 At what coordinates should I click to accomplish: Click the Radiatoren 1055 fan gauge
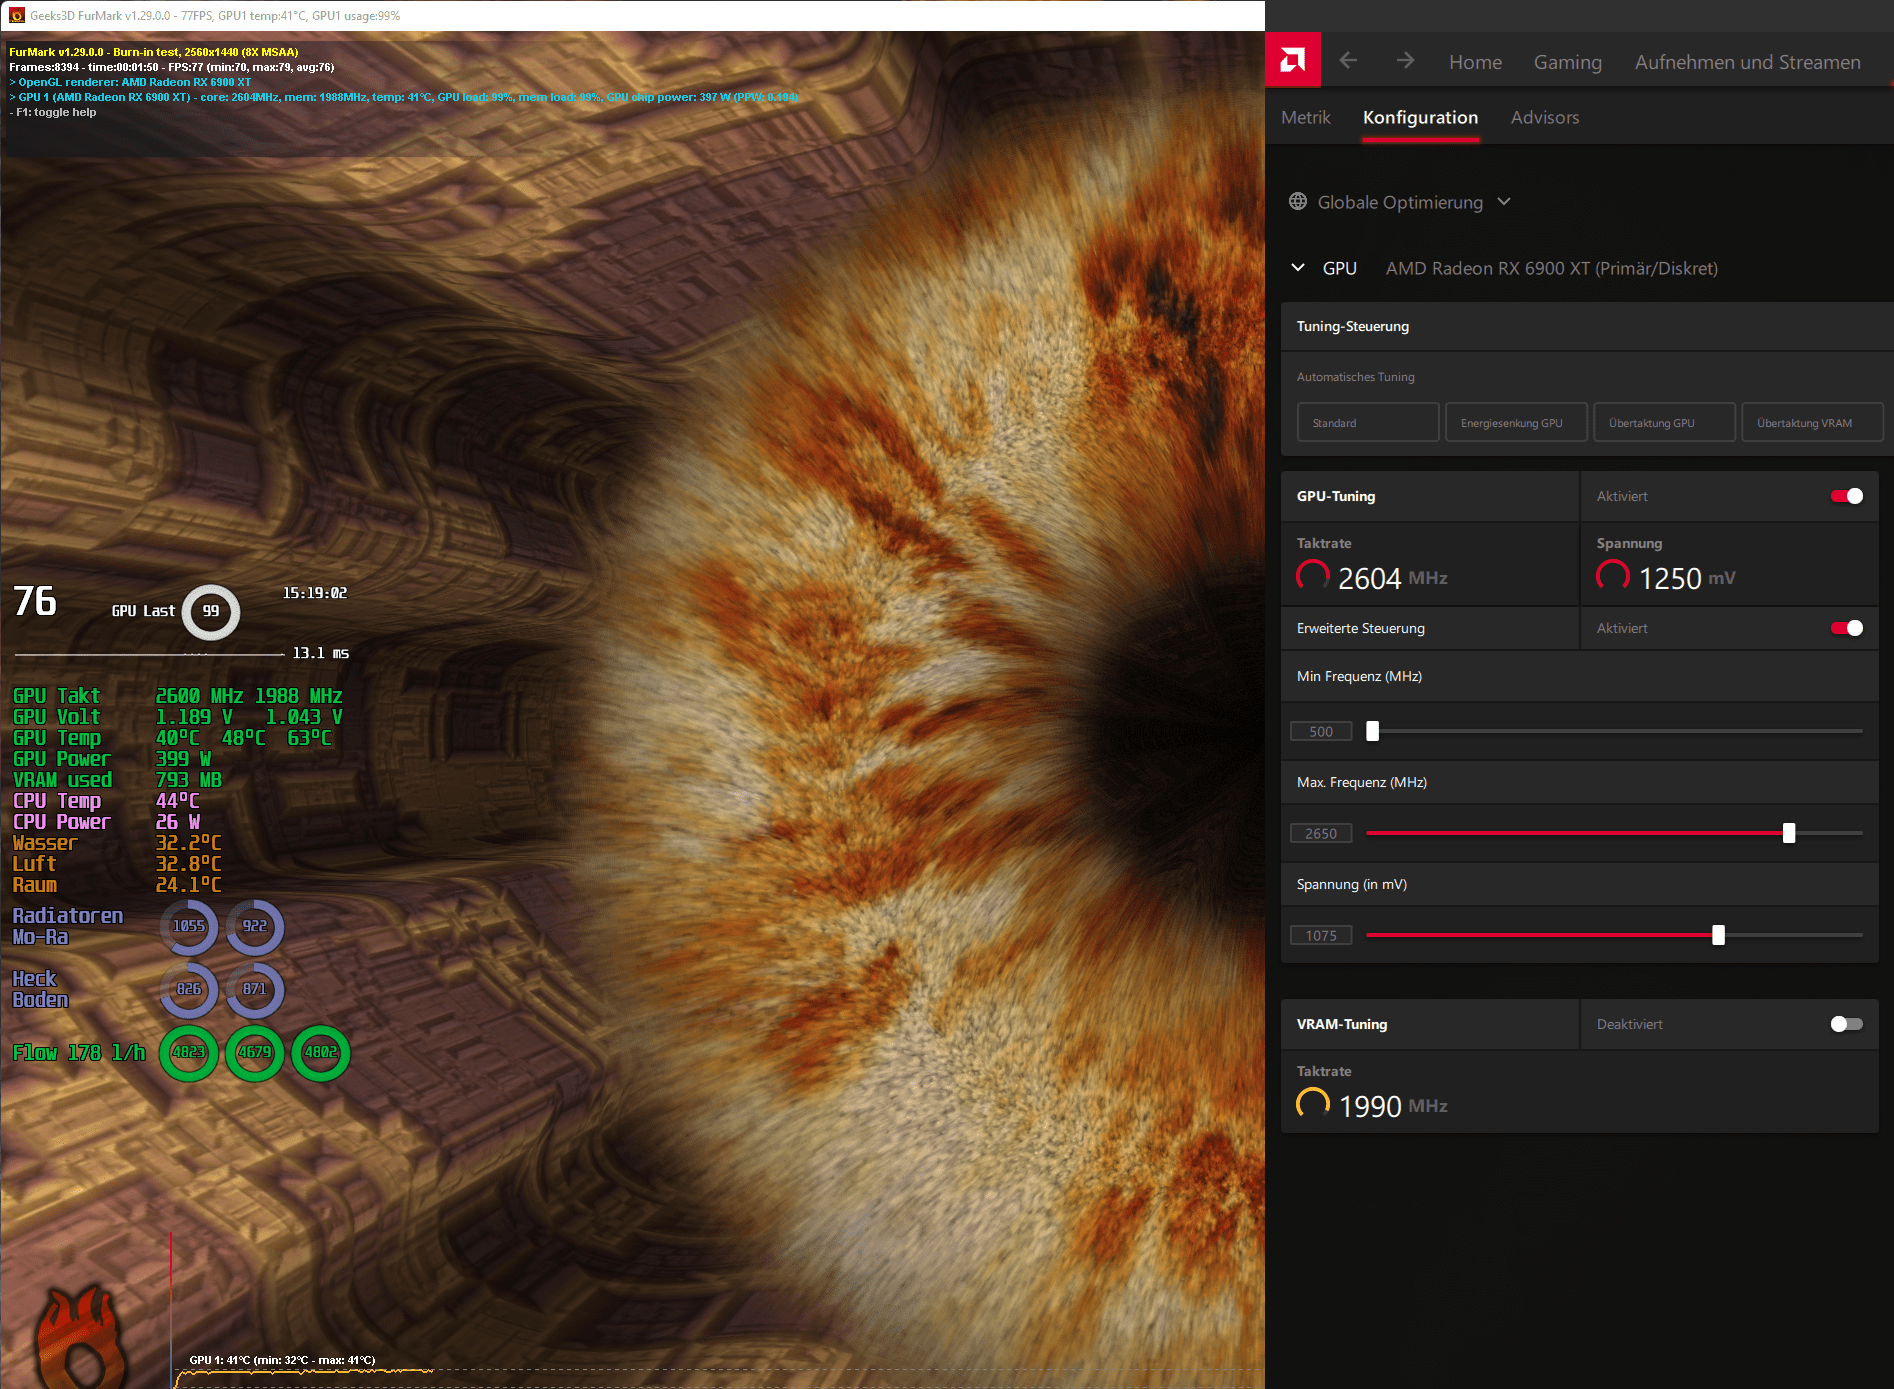(189, 927)
